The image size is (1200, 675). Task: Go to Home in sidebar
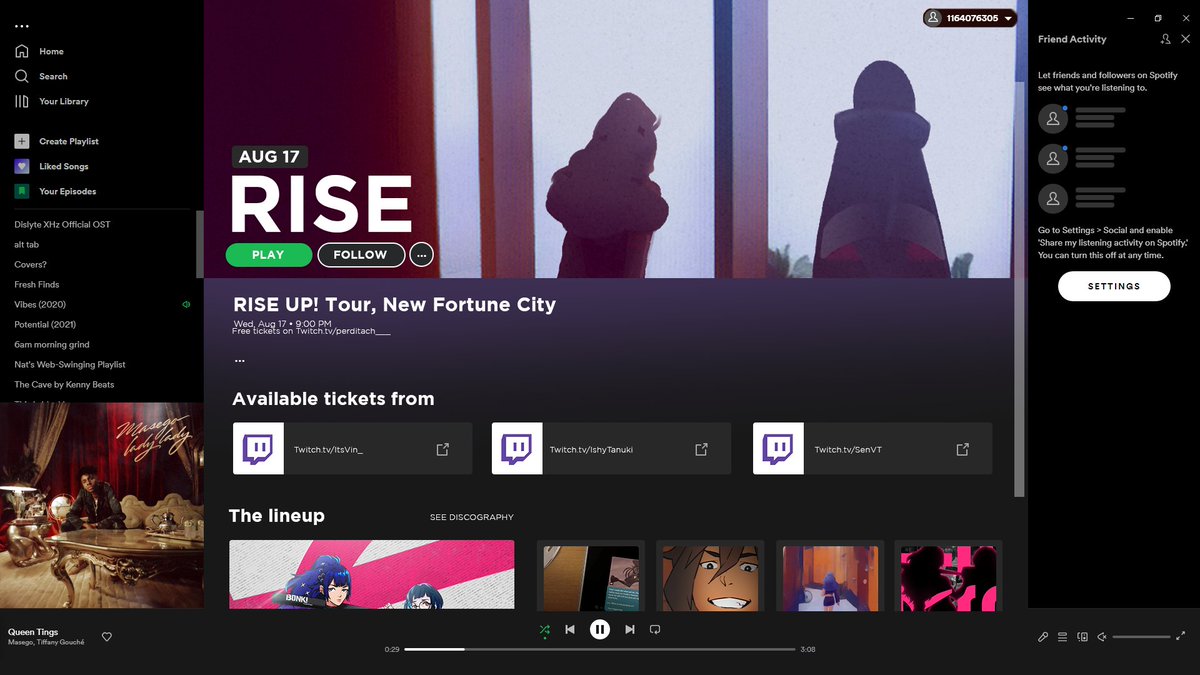[x=40, y=51]
